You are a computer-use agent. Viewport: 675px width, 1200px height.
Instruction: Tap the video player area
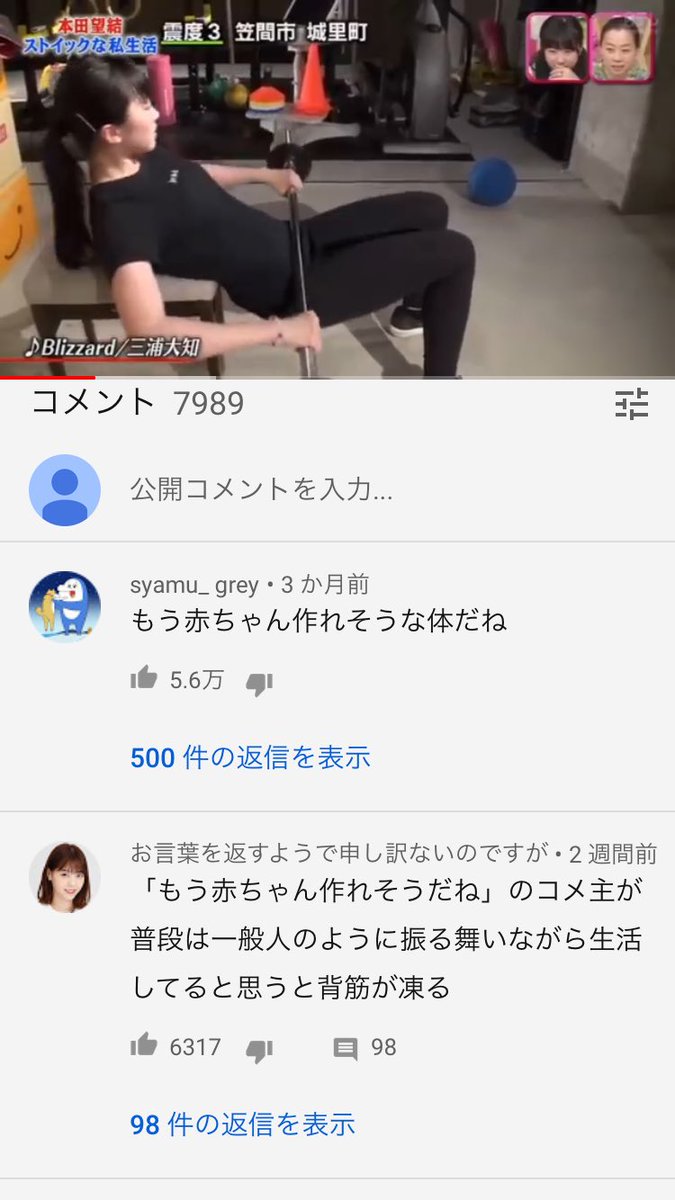(337, 188)
